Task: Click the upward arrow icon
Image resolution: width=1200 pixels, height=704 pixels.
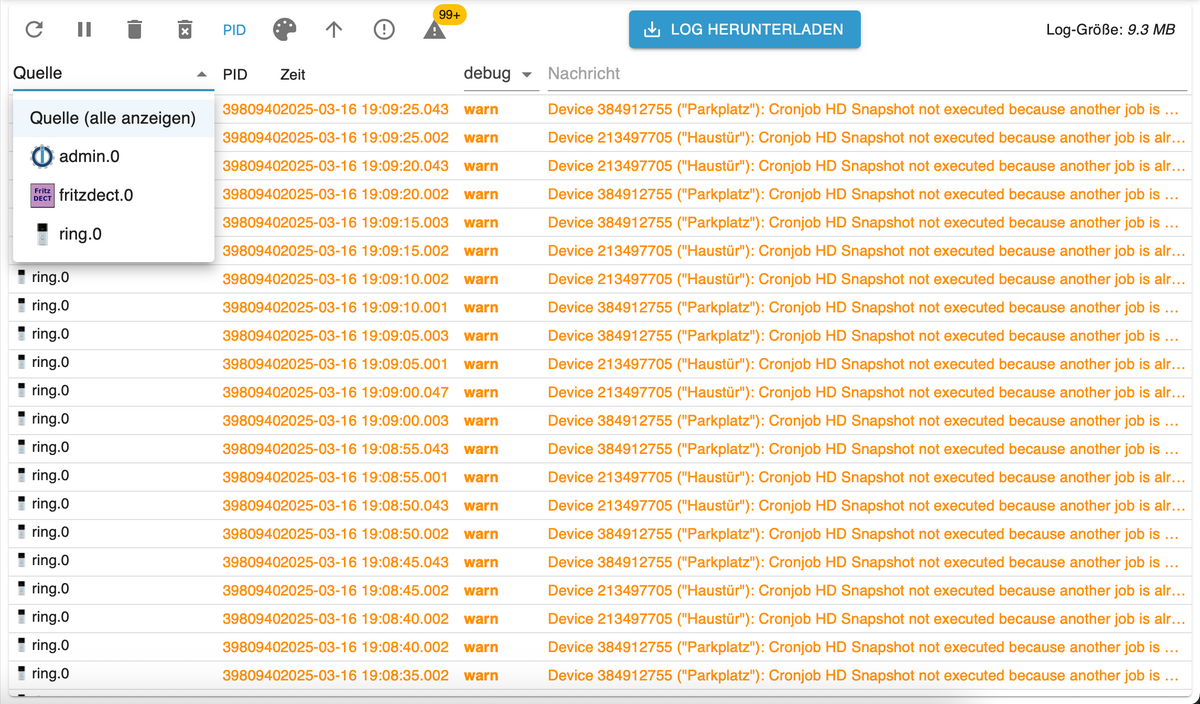Action: click(334, 30)
